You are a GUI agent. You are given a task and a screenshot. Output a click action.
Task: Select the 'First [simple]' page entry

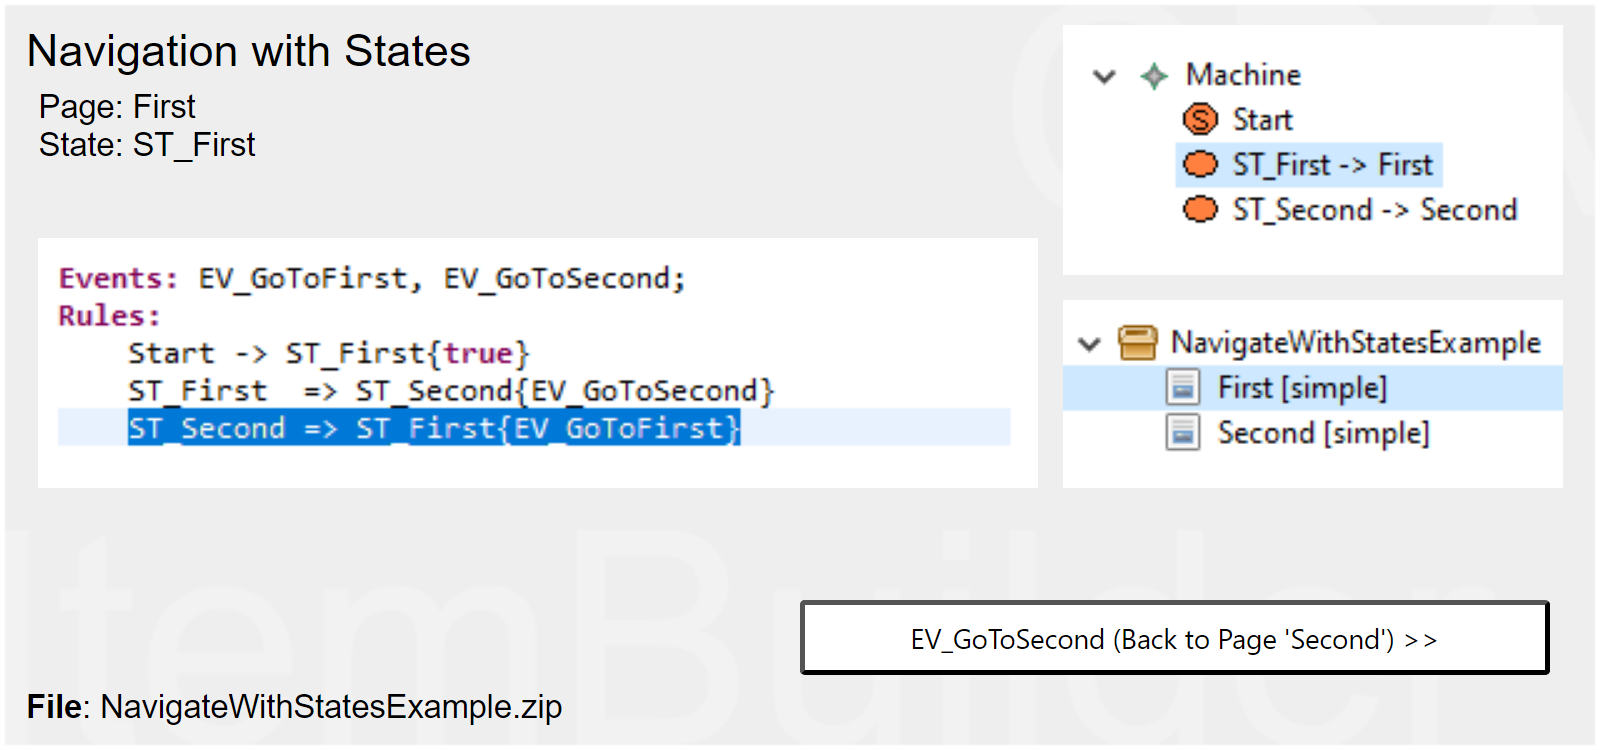coord(1302,388)
